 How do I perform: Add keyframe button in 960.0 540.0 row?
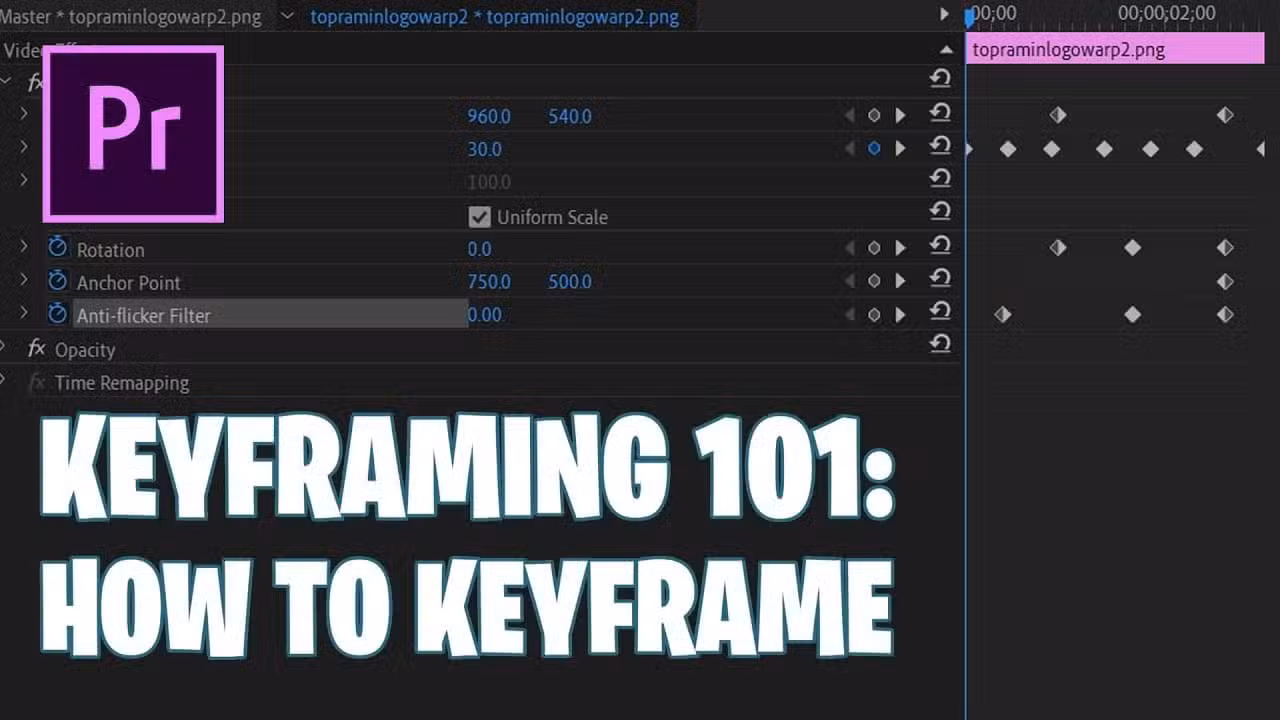point(874,115)
